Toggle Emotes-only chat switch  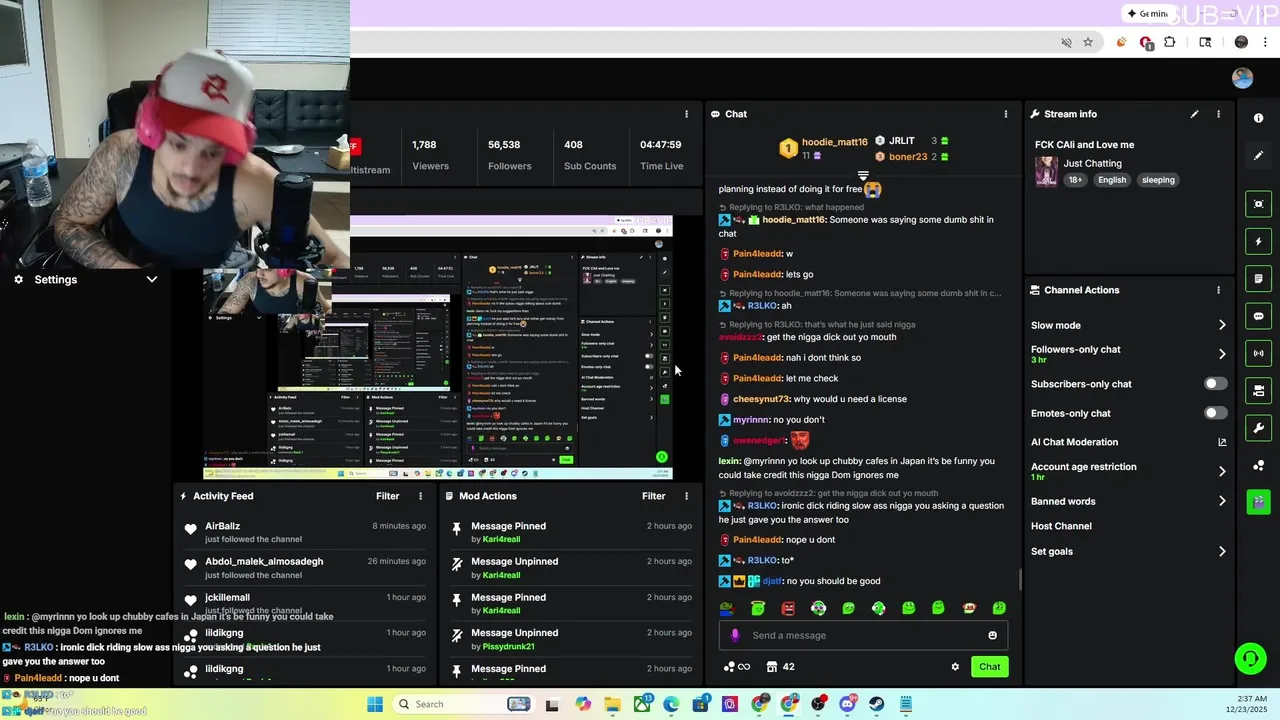(x=1215, y=413)
